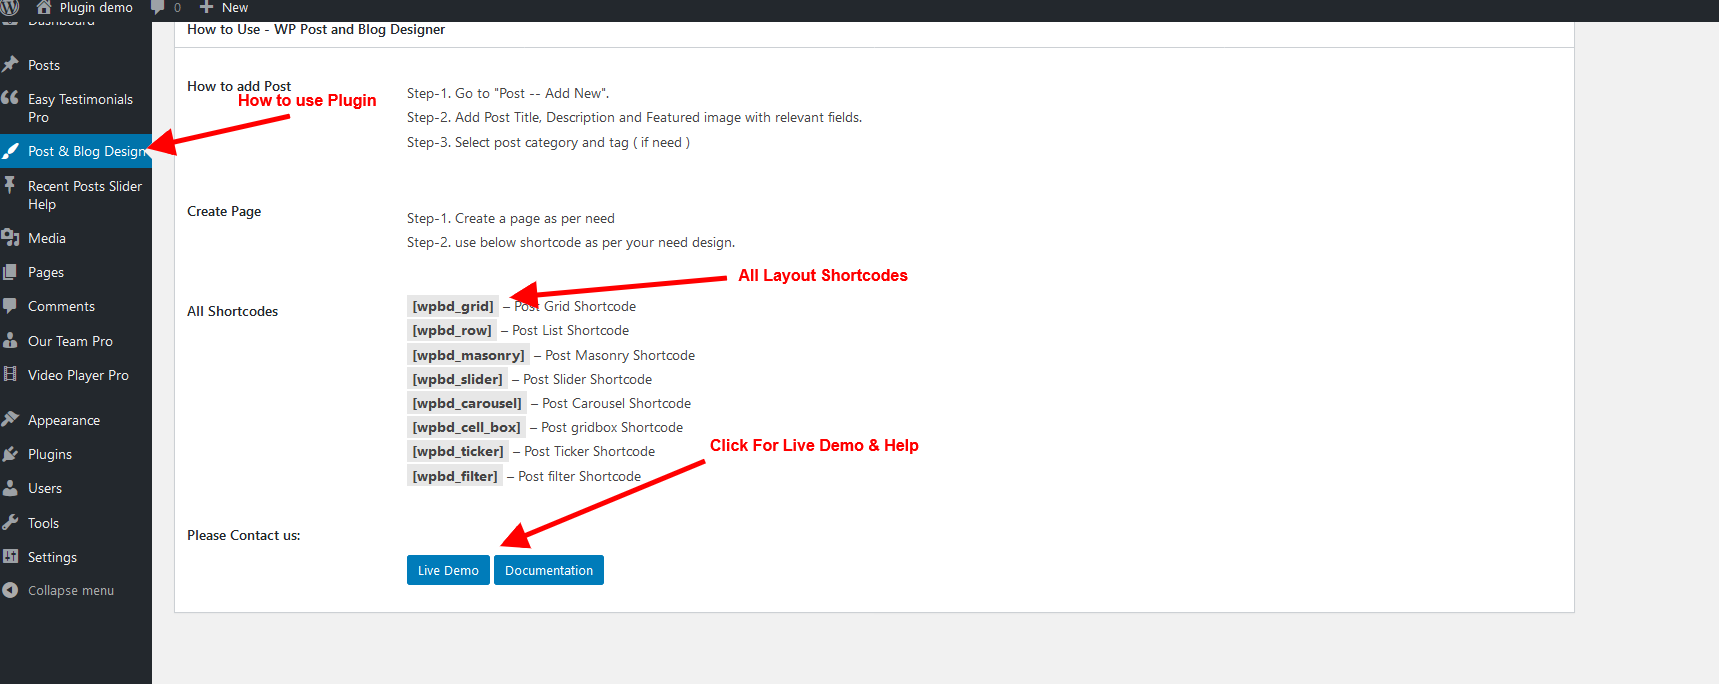Click the Pages icon in sidebar
Image resolution: width=1719 pixels, height=684 pixels.
click(10, 272)
